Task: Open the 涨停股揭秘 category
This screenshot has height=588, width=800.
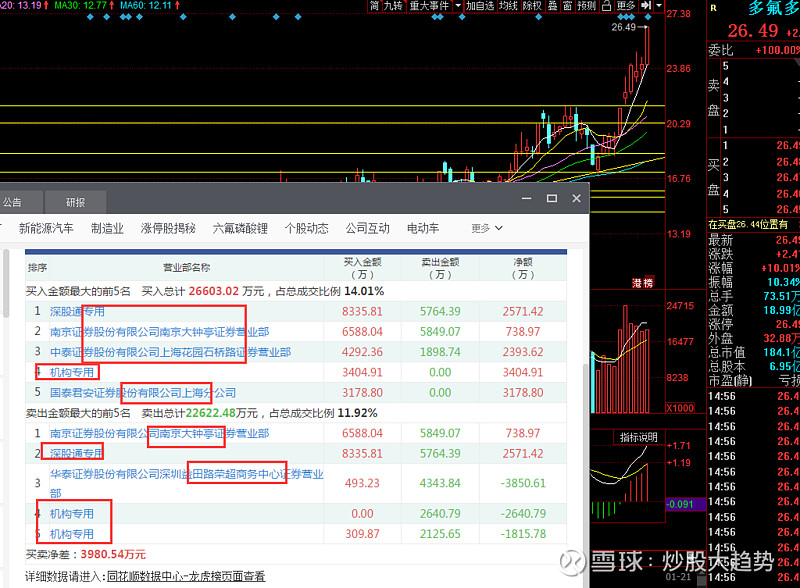Action: (x=168, y=228)
